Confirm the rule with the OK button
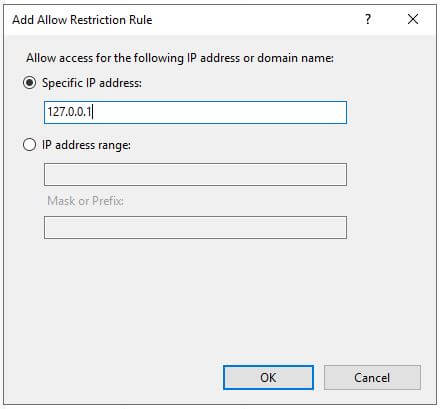Viewport: 441px width, 409px height. coord(268,377)
